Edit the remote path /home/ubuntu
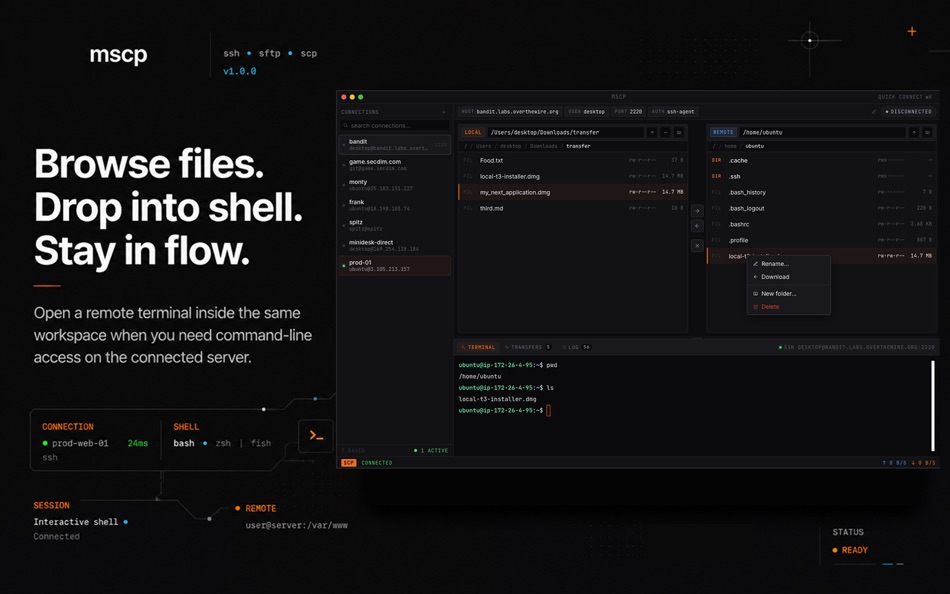 click(x=822, y=132)
